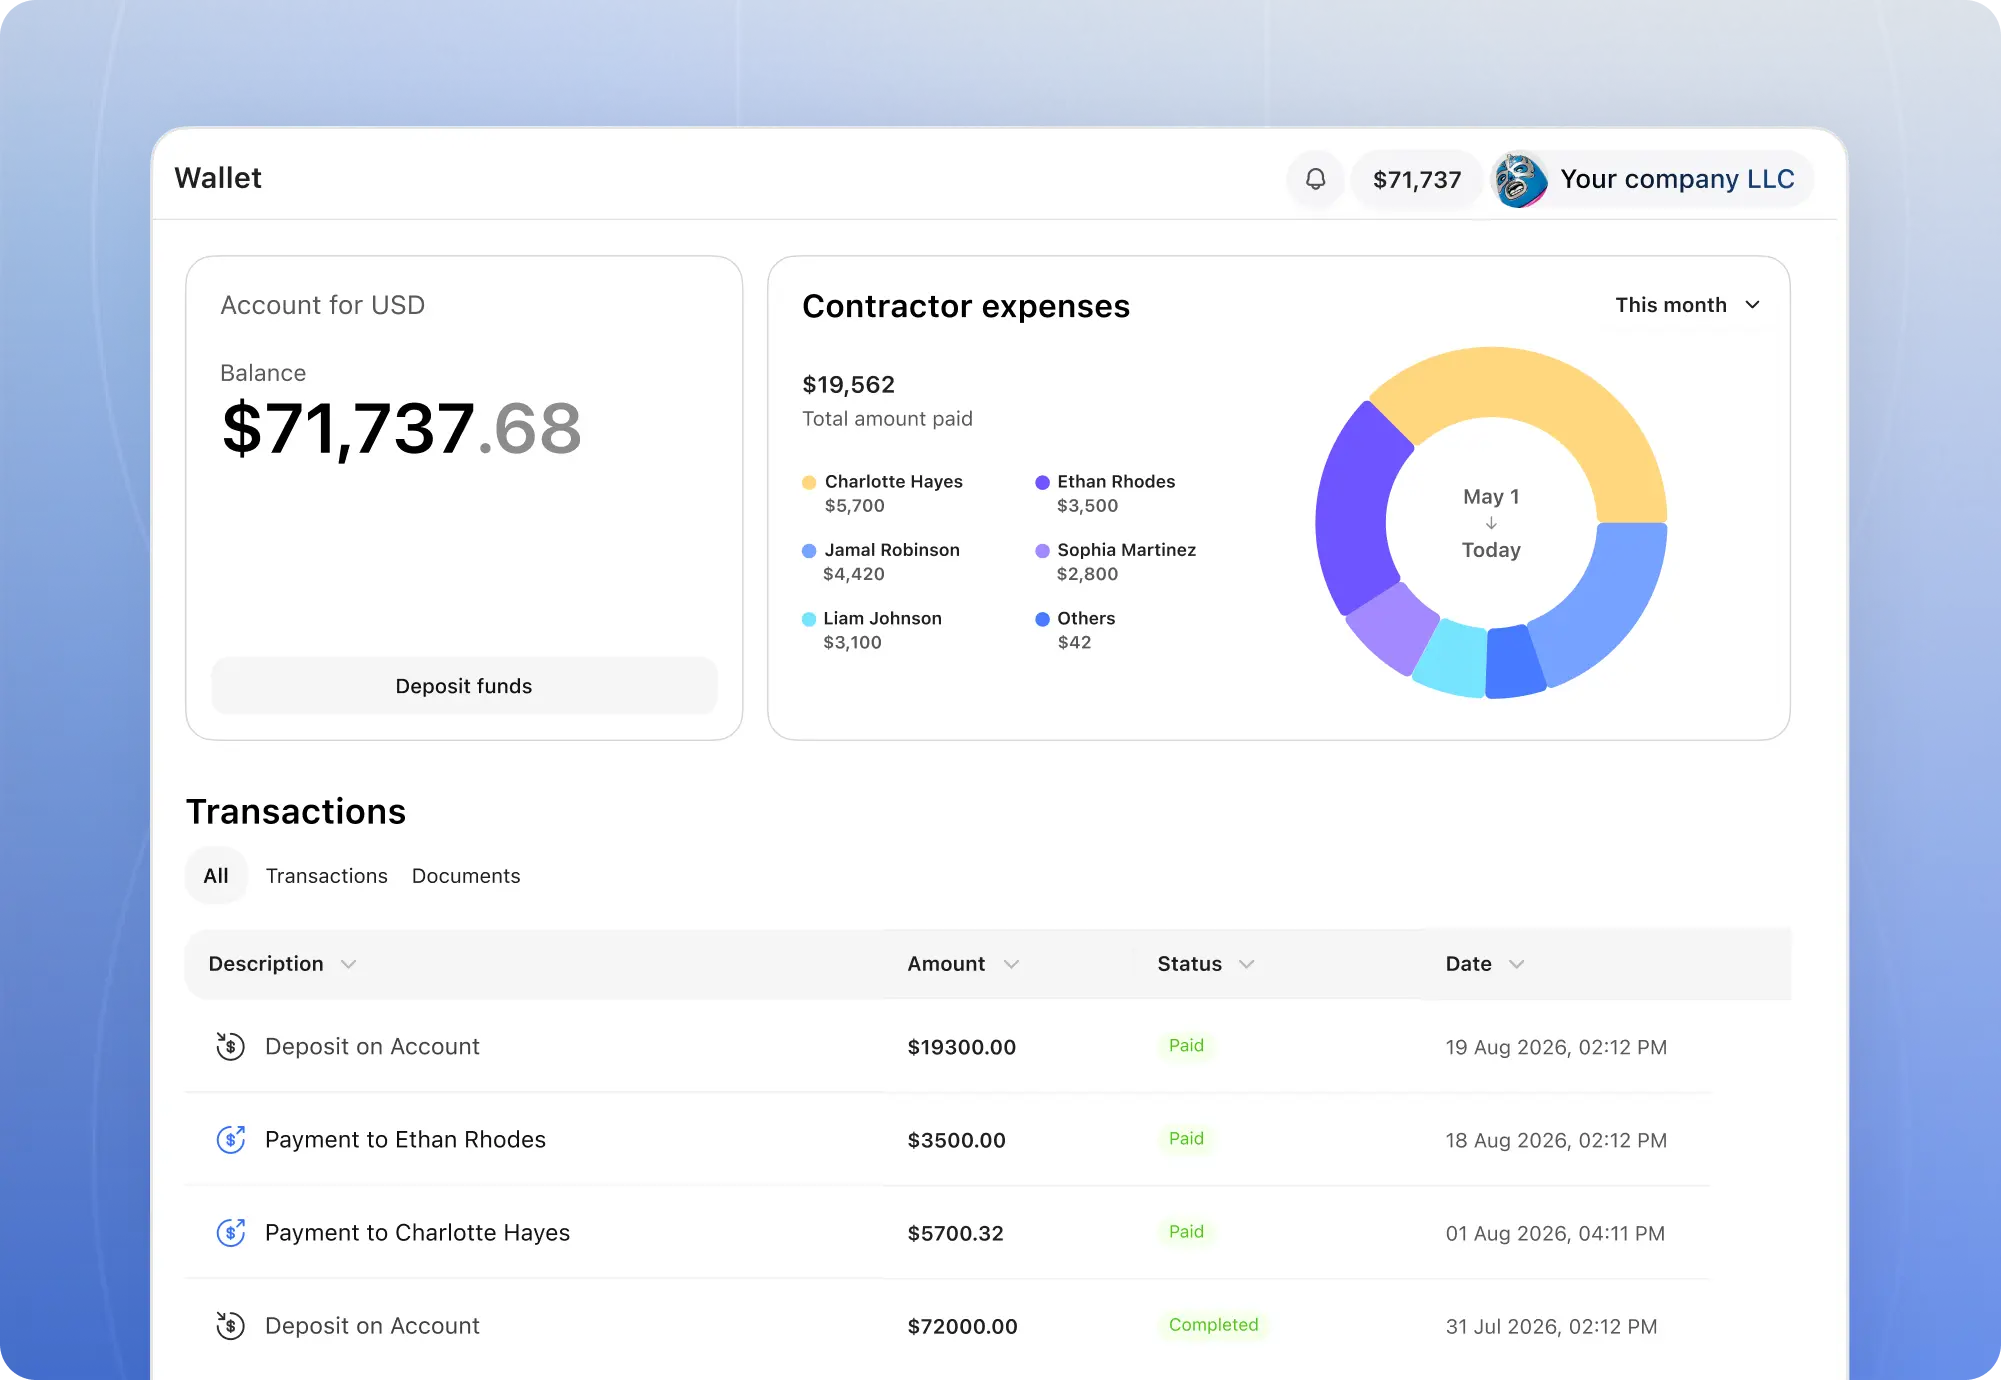The image size is (2001, 1380).
Task: Click the blue Others legend dot
Action: click(1042, 619)
